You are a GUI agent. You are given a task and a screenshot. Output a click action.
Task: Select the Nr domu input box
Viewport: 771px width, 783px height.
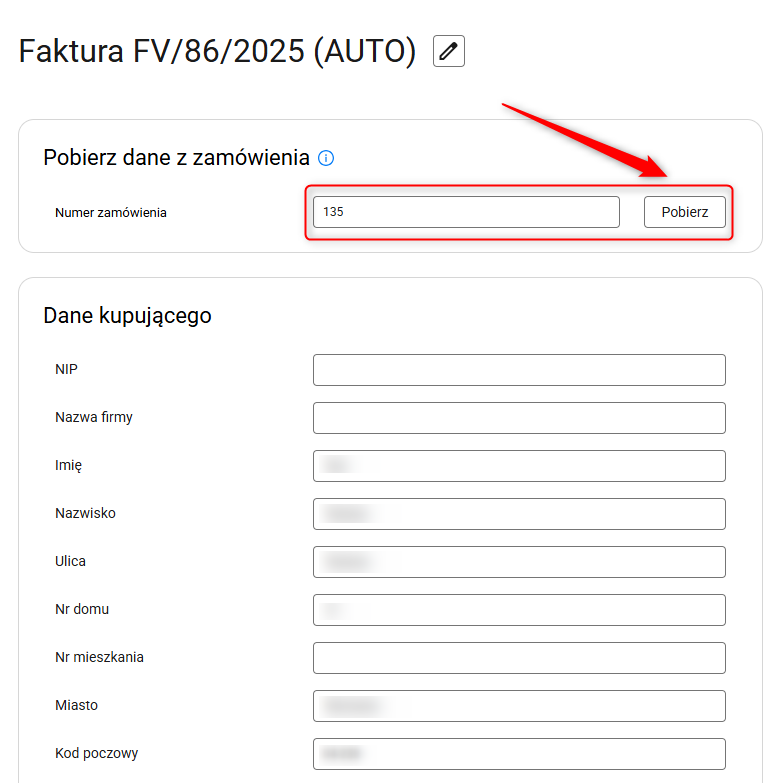(x=518, y=610)
